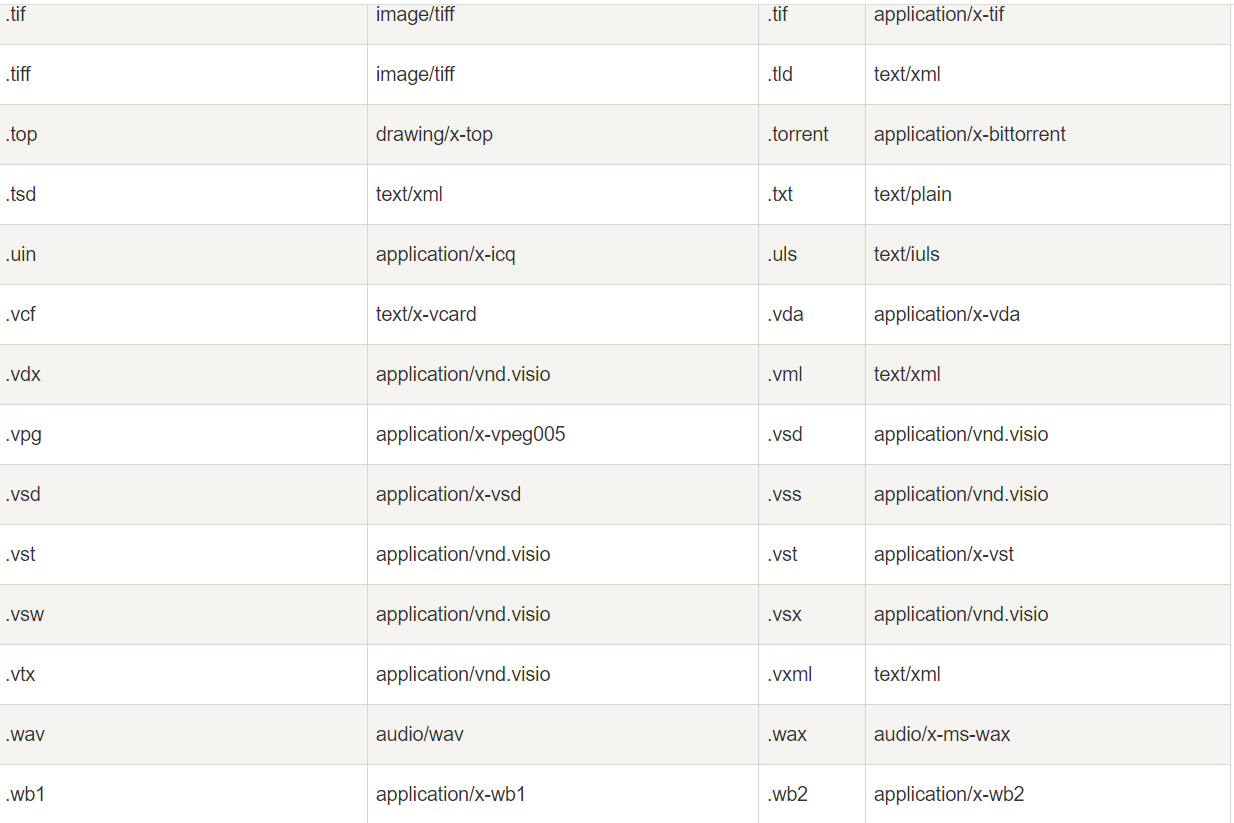
Task: Click the application/x-tif MIME type cell
Action: (x=1047, y=22)
